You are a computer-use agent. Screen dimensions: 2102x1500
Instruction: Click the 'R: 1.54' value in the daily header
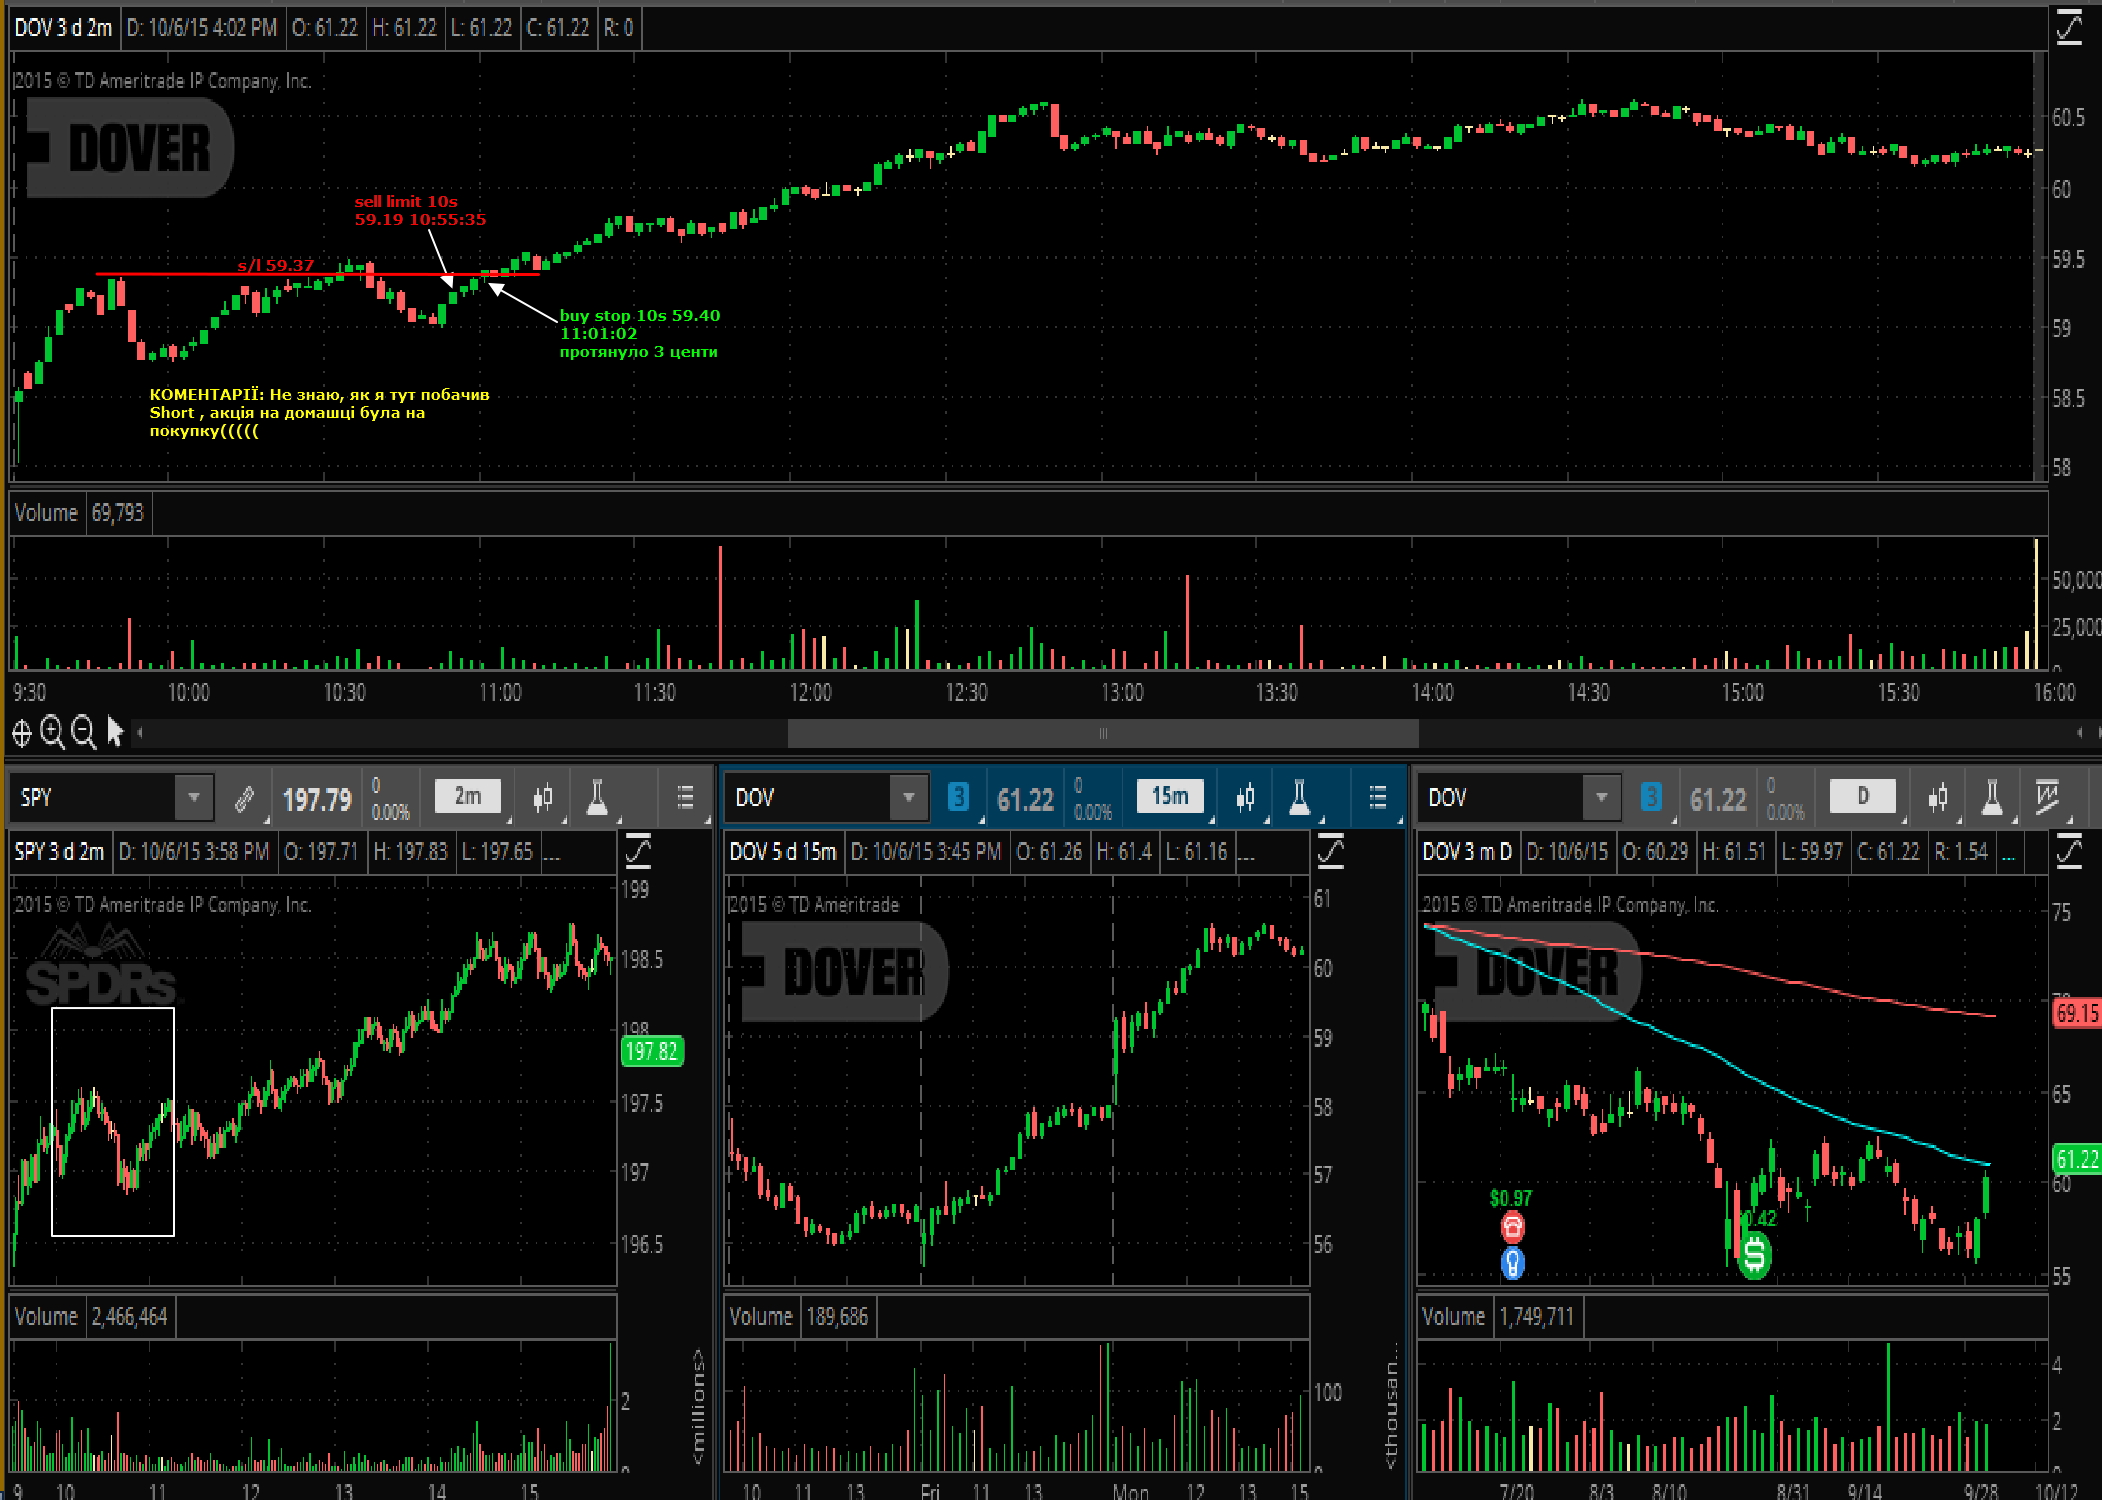click(1960, 852)
